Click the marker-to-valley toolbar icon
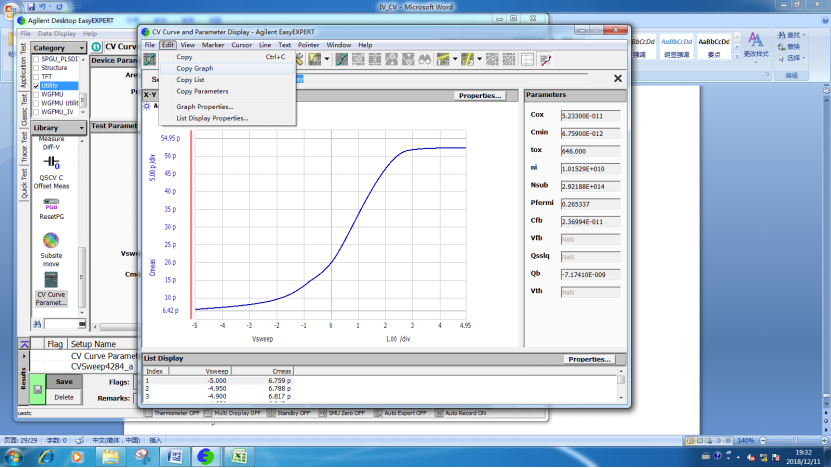The image size is (831, 468). click(408, 59)
